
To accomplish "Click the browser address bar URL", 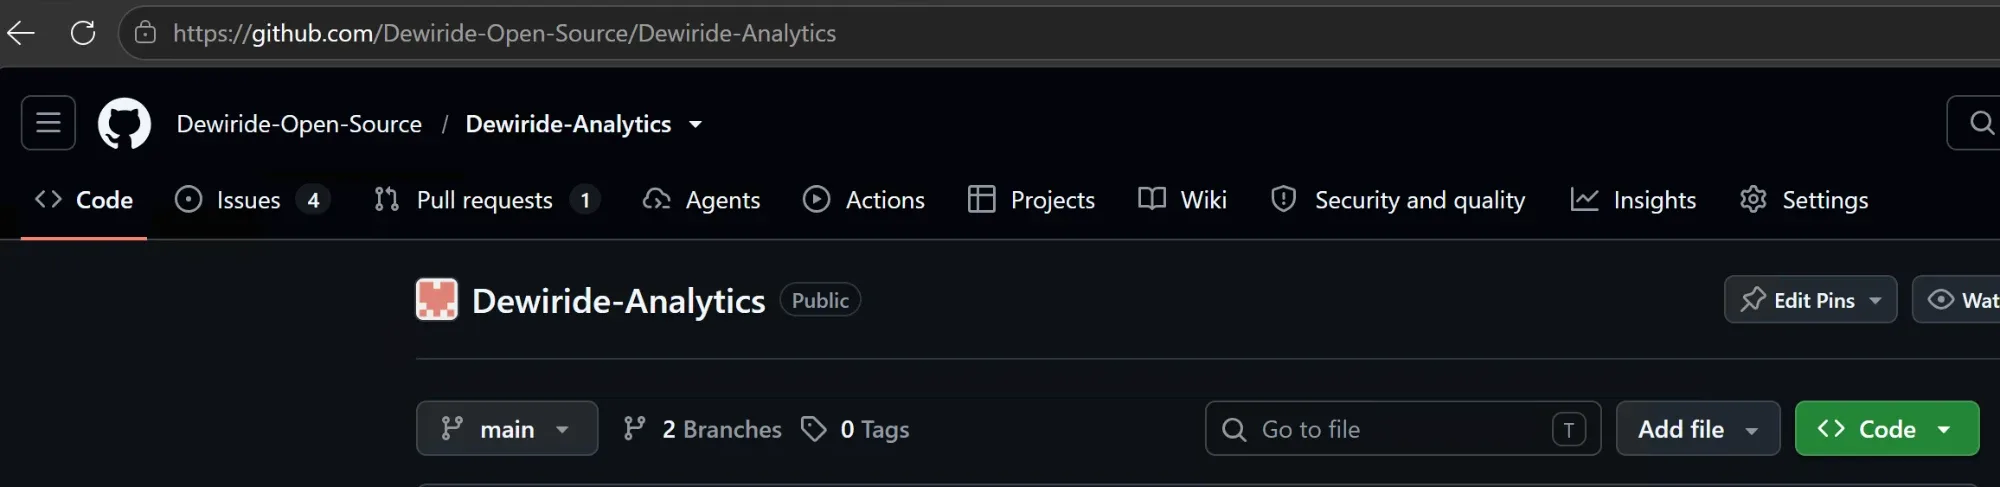I will 504,33.
